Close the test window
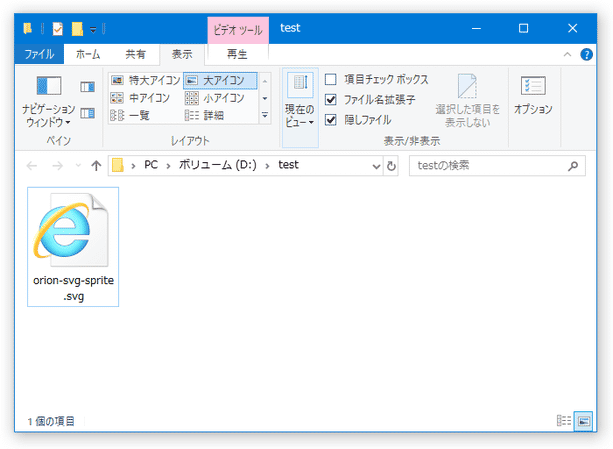 [572, 29]
